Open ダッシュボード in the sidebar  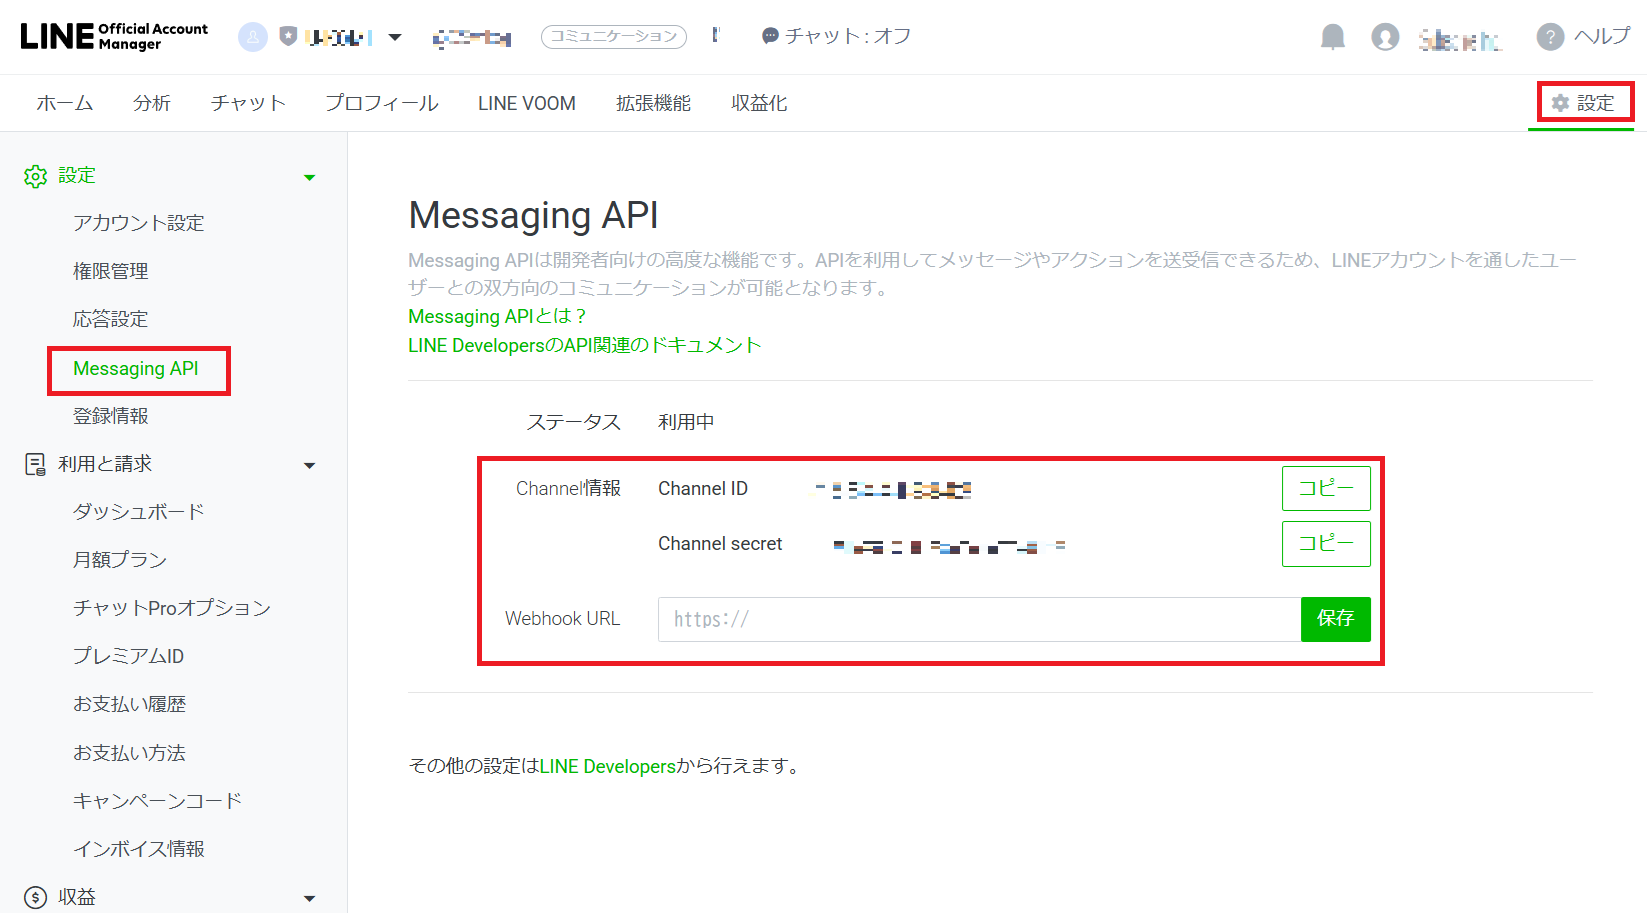tap(139, 512)
